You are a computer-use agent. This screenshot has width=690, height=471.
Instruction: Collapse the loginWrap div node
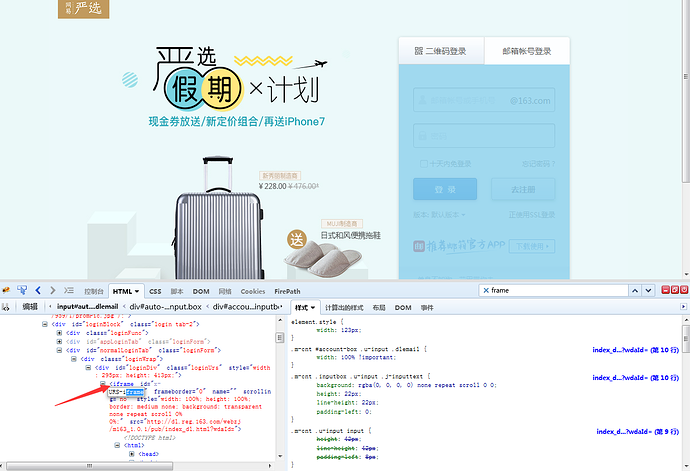pos(73,359)
